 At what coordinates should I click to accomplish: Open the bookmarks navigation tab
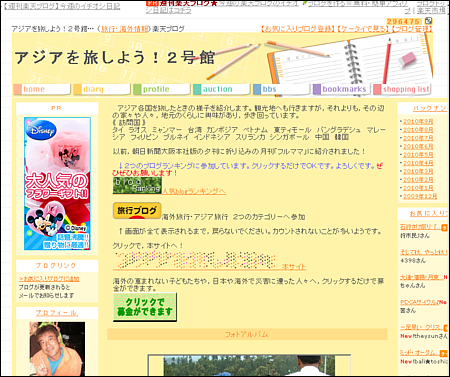[341, 89]
